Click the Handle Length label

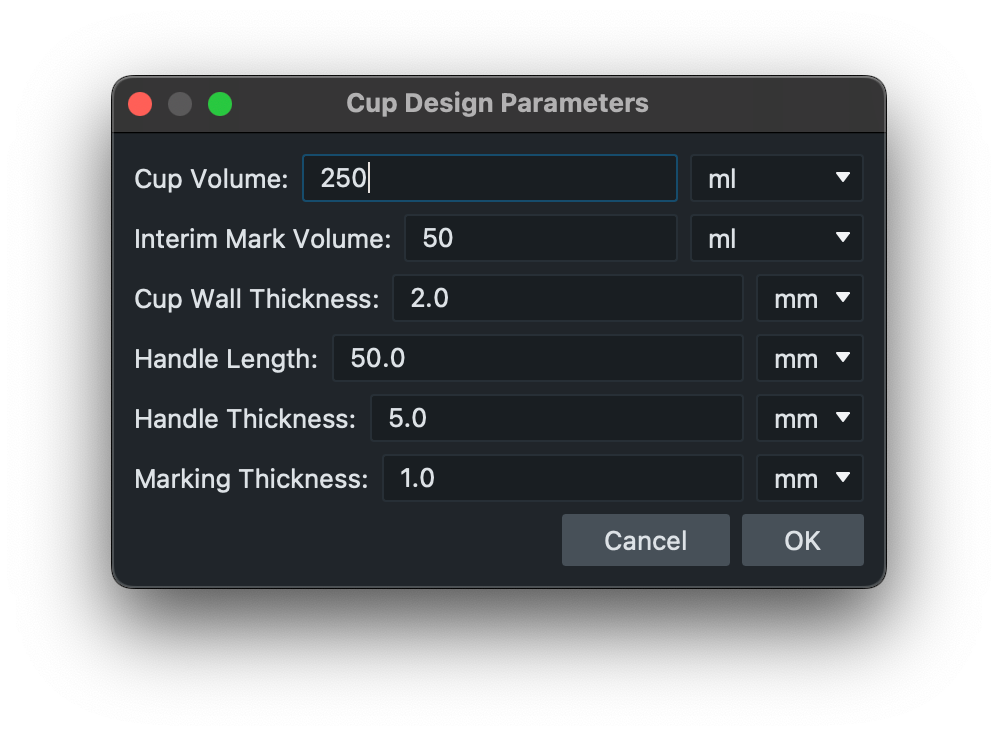[227, 358]
